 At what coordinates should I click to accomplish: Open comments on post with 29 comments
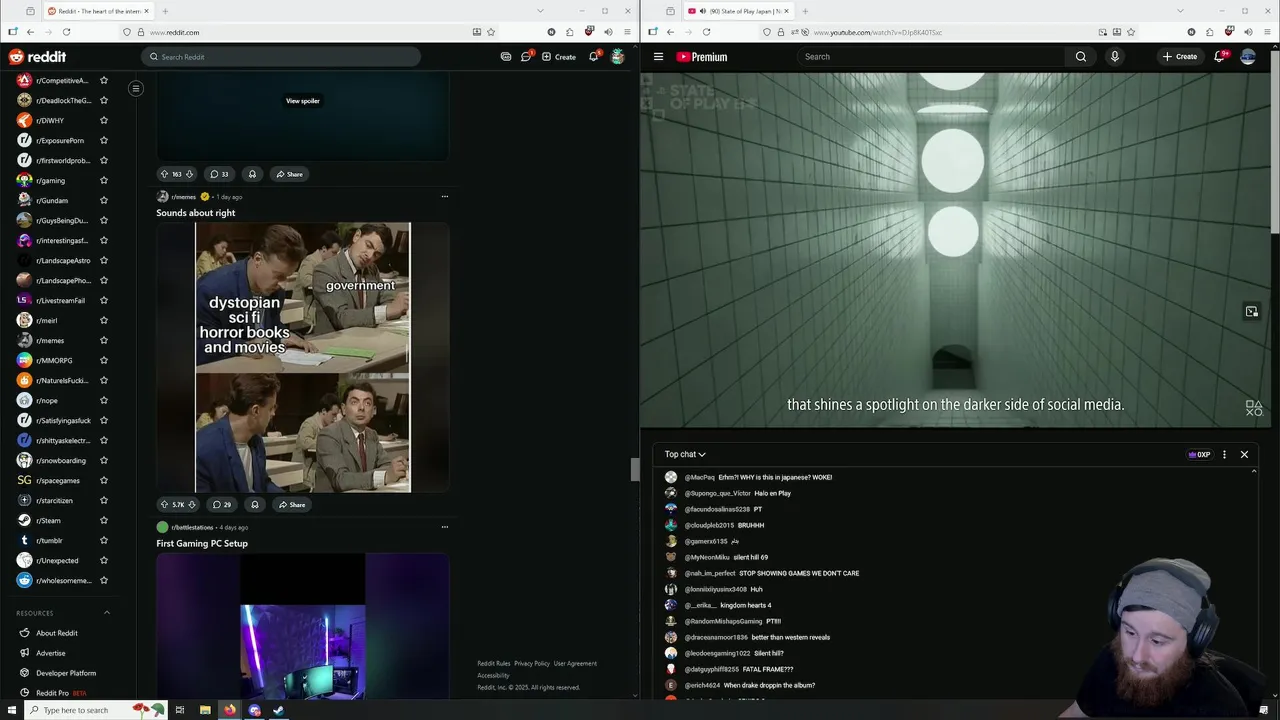click(221, 505)
